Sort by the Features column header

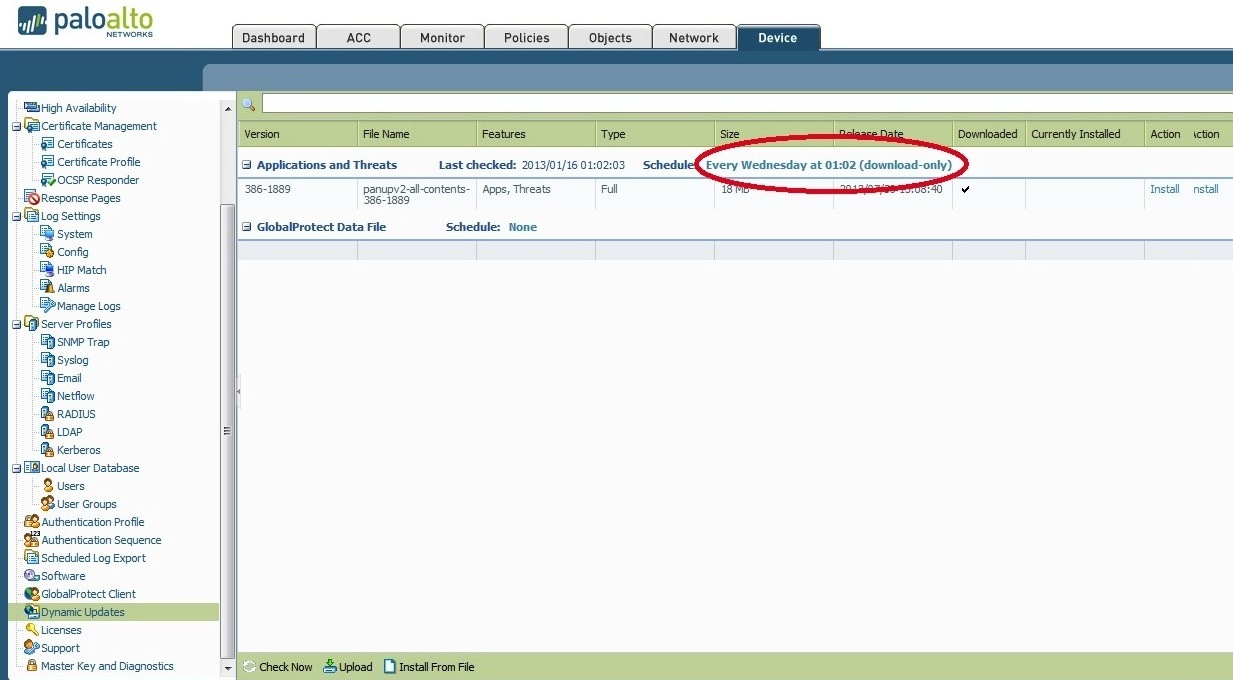(535, 134)
